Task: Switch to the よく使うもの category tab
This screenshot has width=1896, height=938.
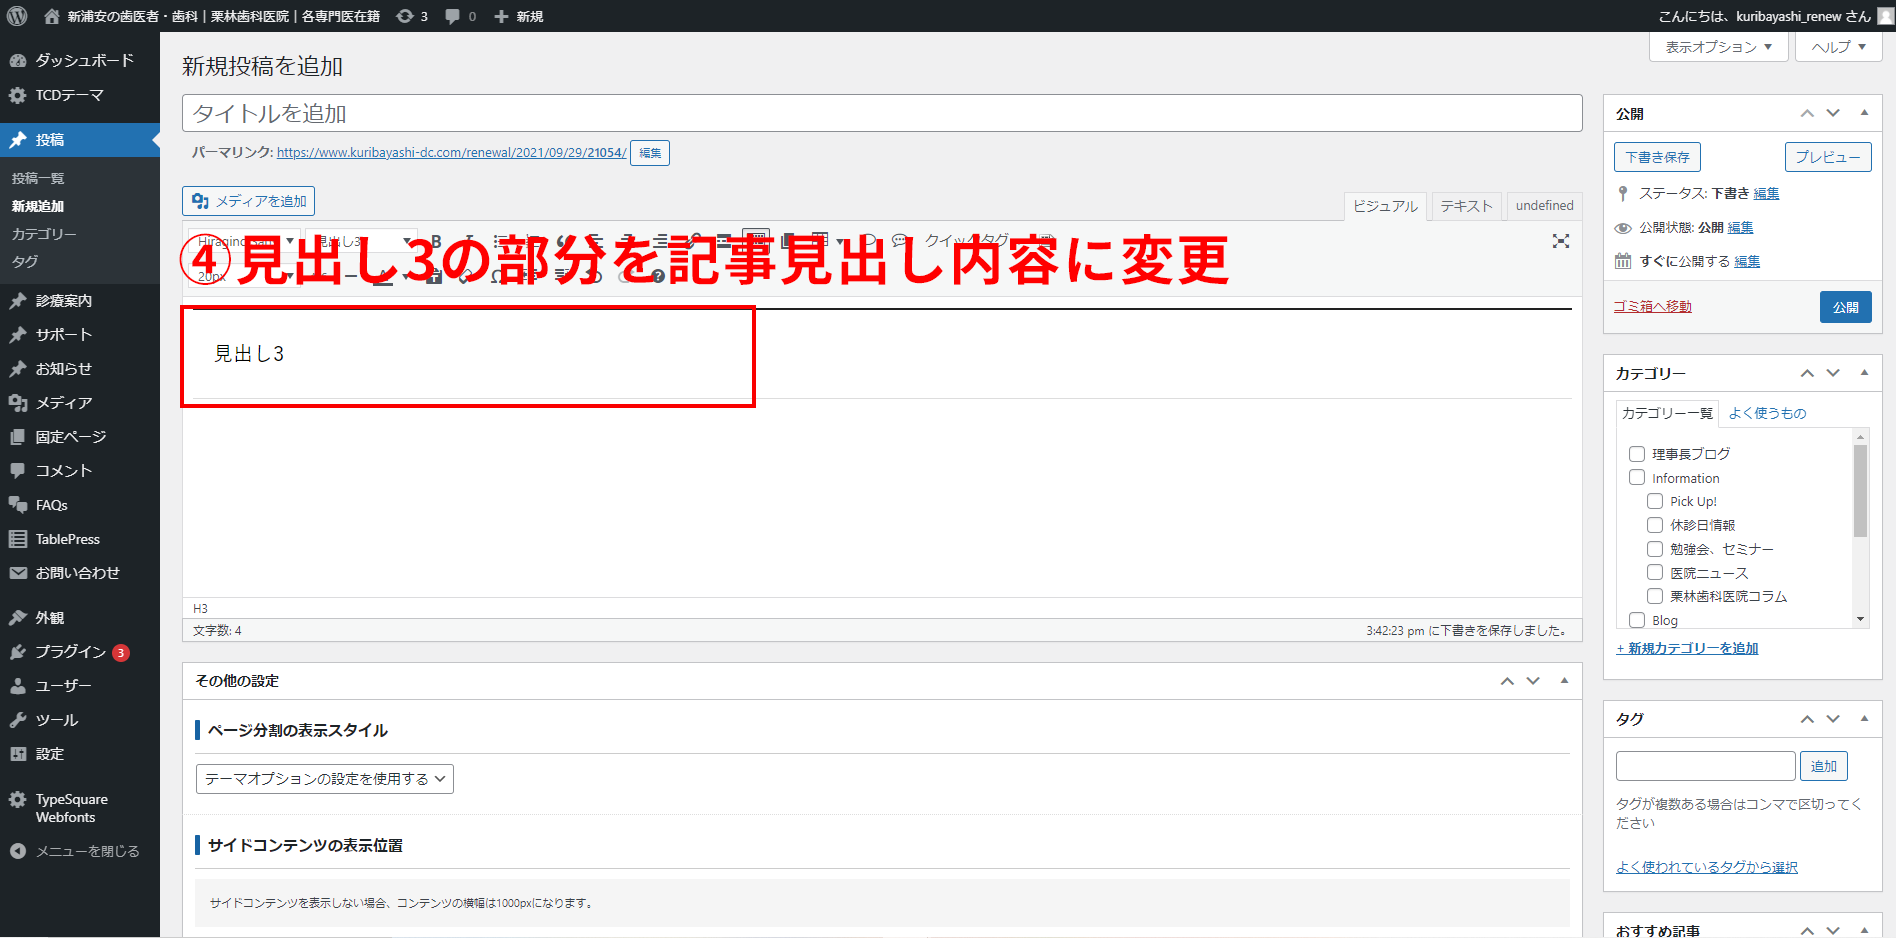Action: pos(1767,413)
